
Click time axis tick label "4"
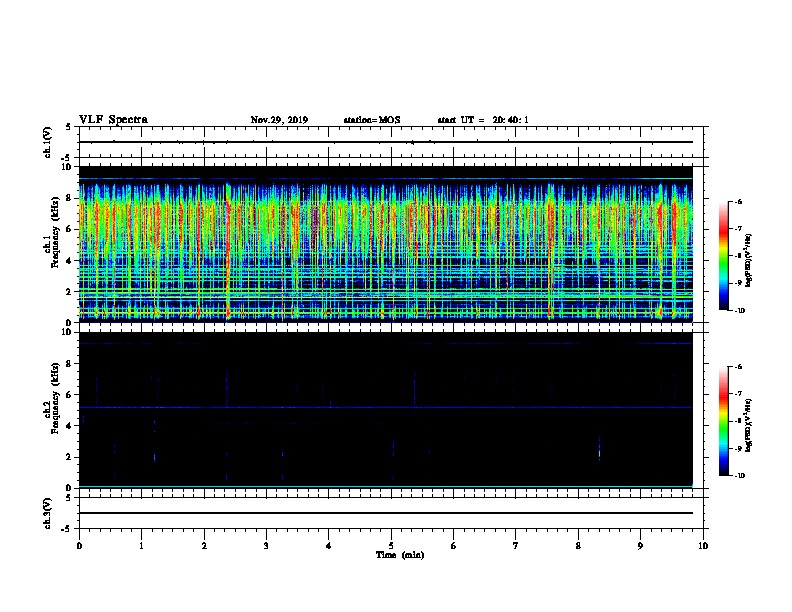(x=329, y=546)
